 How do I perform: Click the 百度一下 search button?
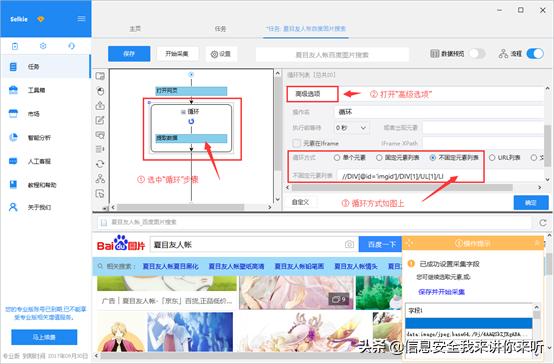380,245
